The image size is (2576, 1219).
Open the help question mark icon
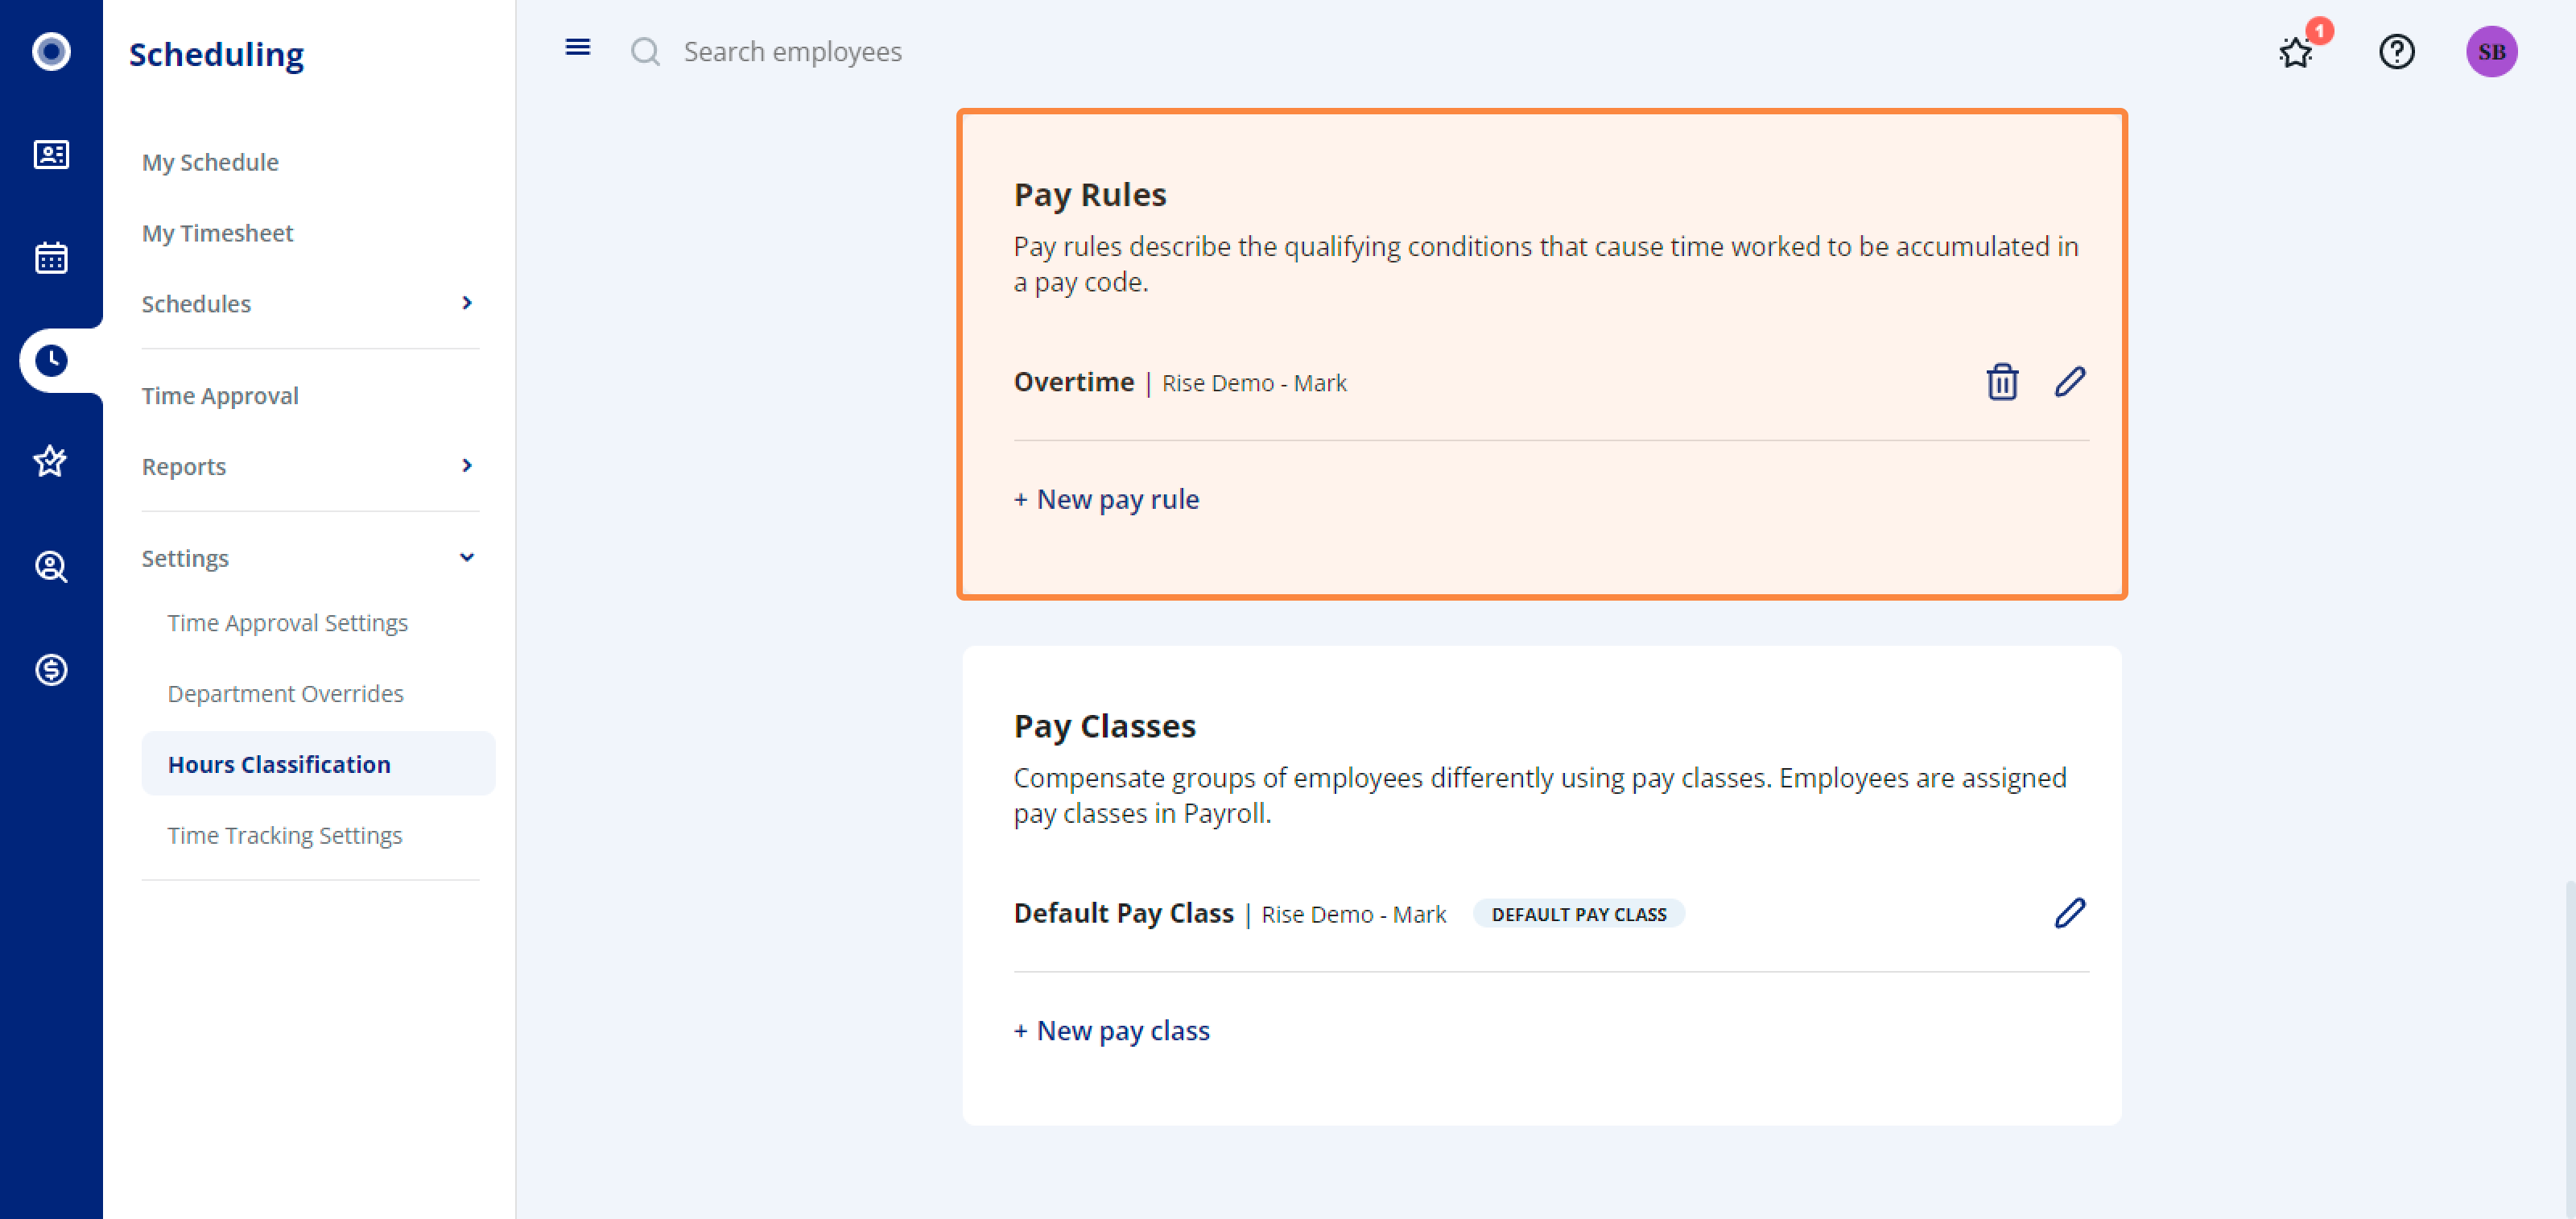point(2396,52)
